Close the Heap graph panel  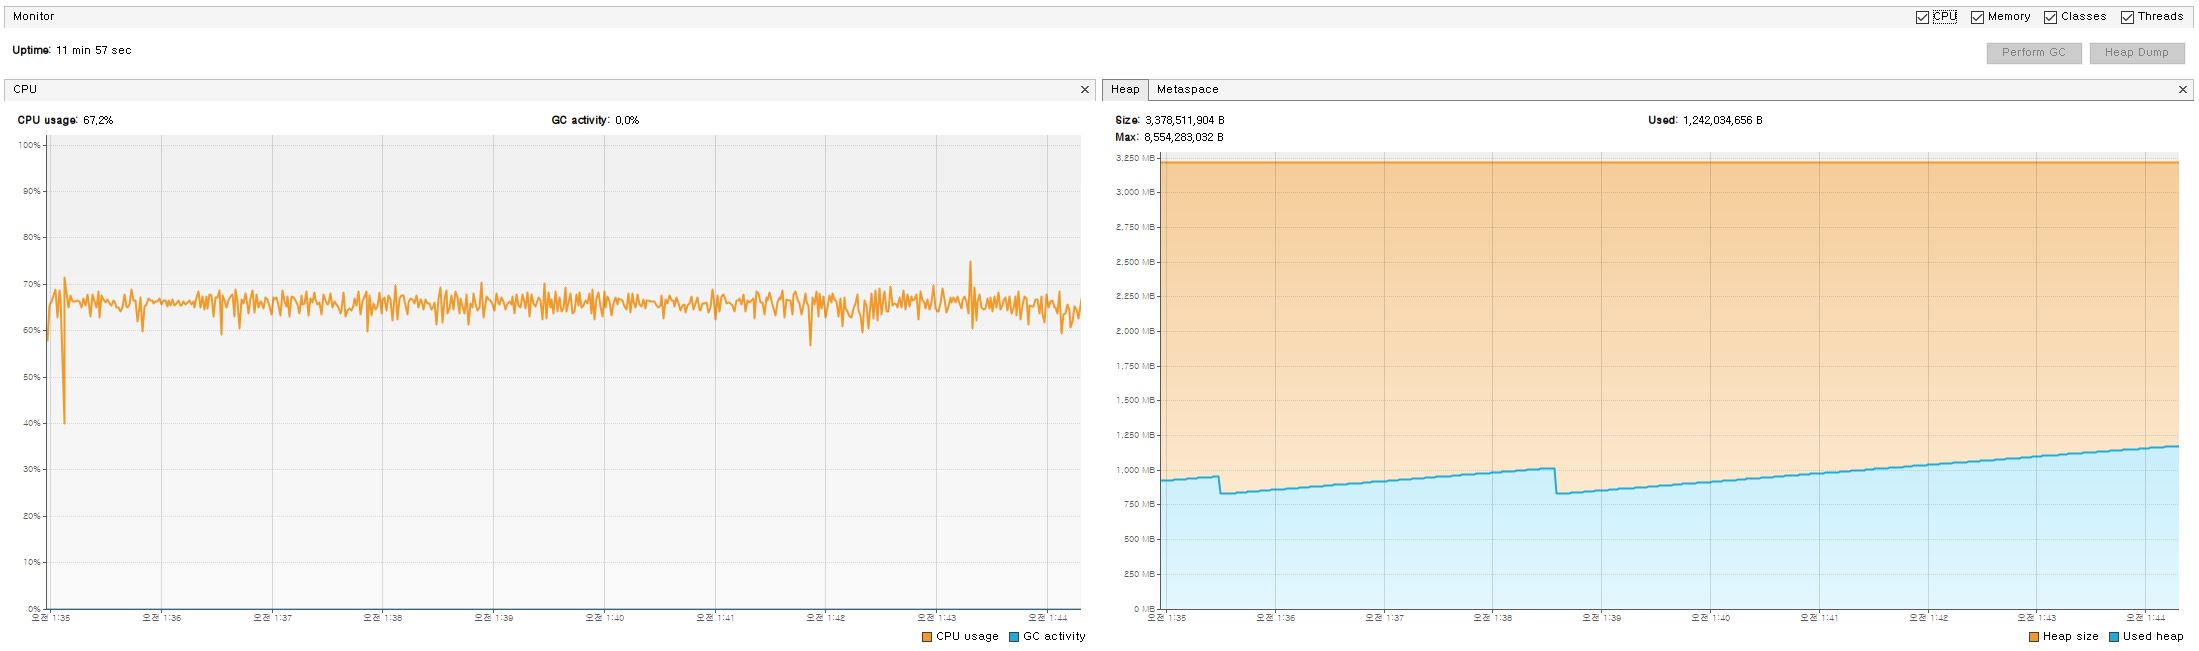2183,90
